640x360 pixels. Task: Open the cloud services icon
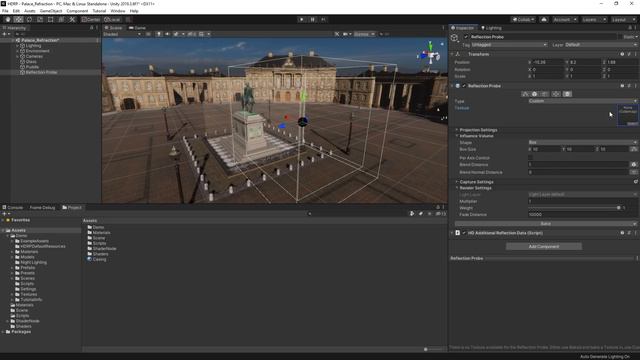tap(544, 19)
